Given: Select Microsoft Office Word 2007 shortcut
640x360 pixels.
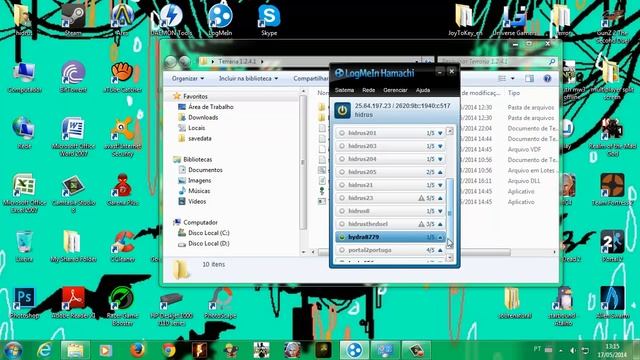Looking at the screenshot, I should click(x=73, y=137).
